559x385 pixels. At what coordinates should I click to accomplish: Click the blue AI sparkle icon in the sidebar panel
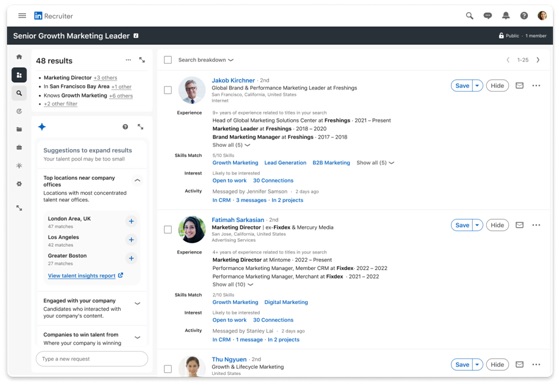pos(42,127)
